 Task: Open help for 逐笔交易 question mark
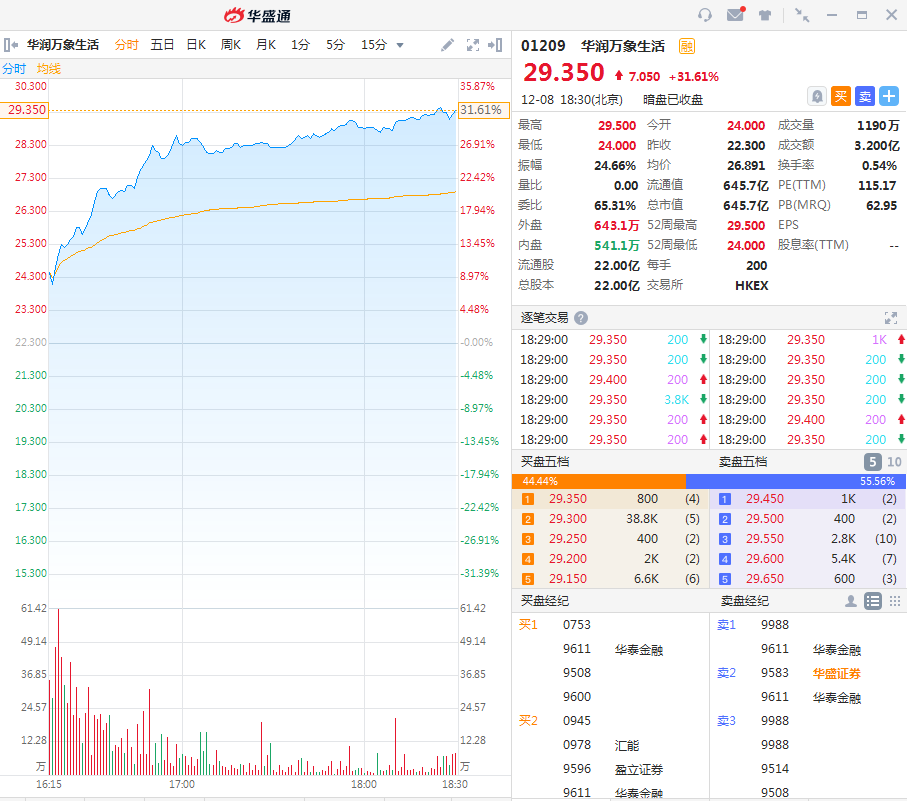(581, 318)
